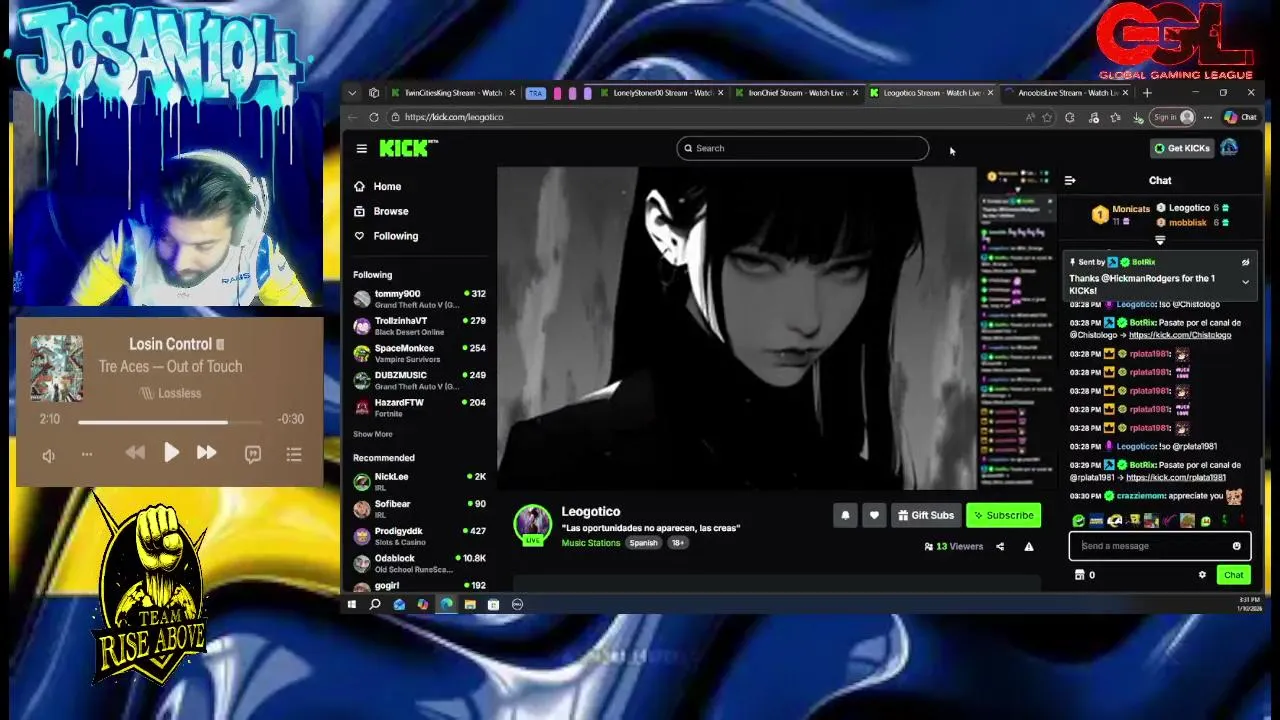Open tommy900 channel in Following list
The height and width of the screenshot is (720, 1280).
419,298
